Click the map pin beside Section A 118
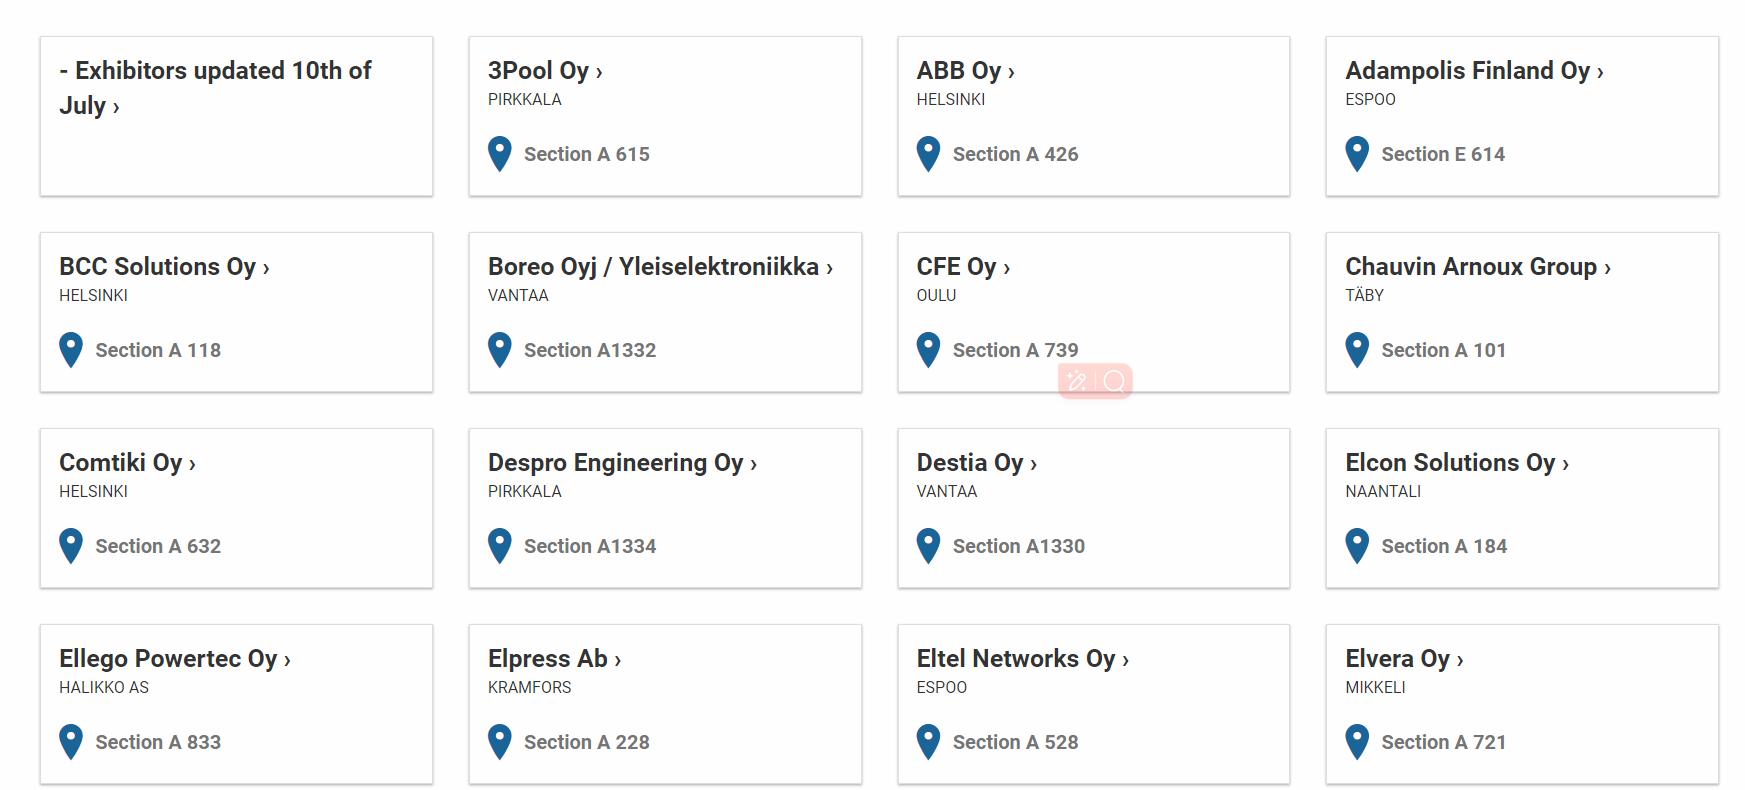Image resolution: width=1745 pixels, height=790 pixels. pyautogui.click(x=71, y=350)
